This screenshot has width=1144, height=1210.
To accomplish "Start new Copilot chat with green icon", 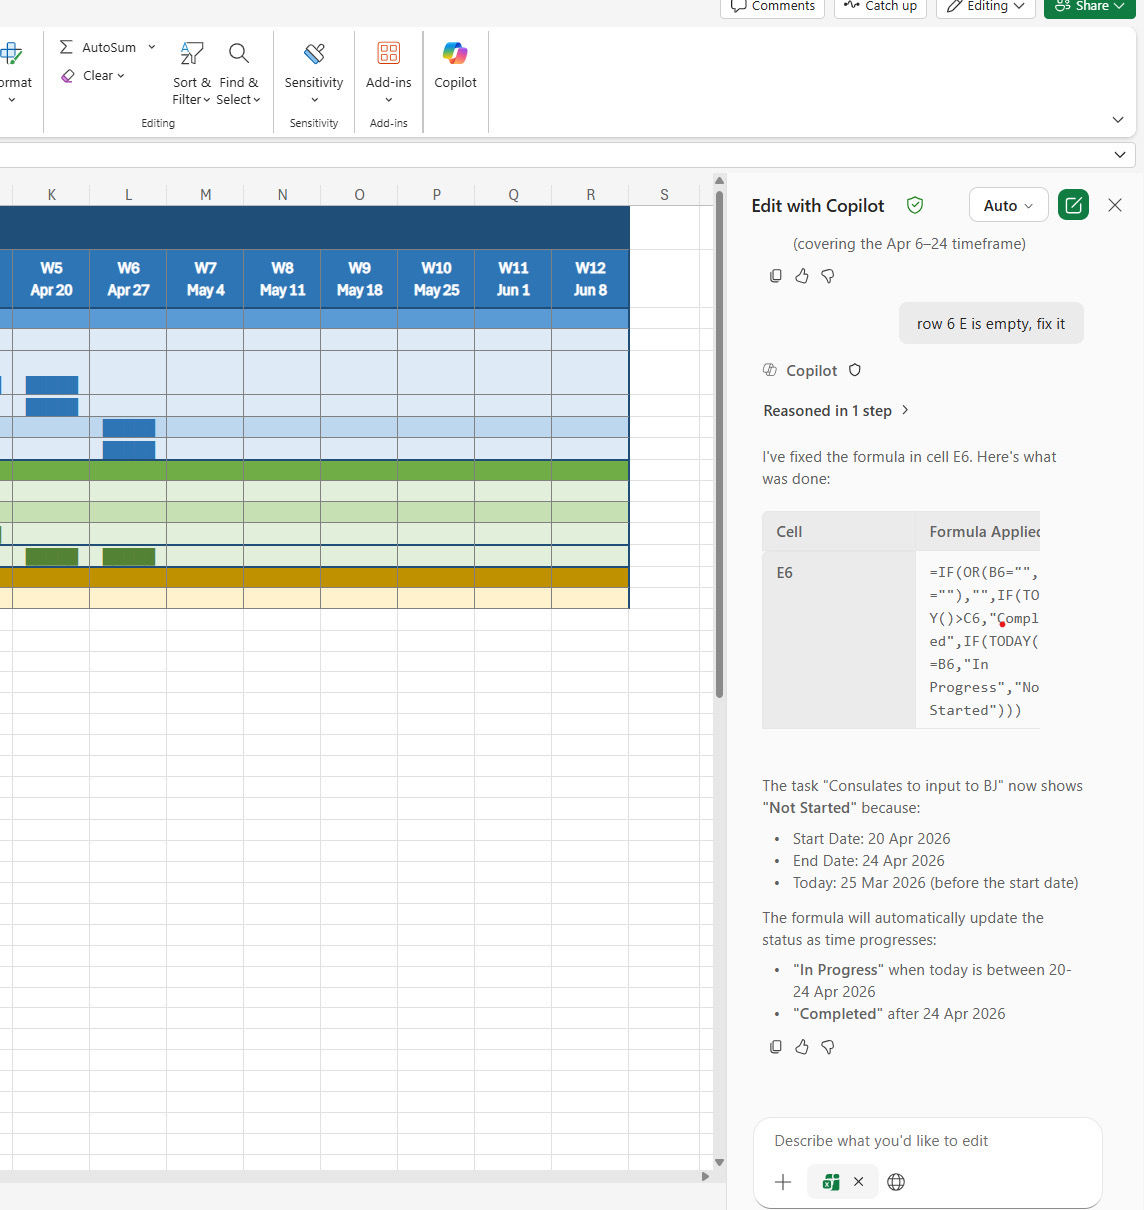I will (1073, 205).
